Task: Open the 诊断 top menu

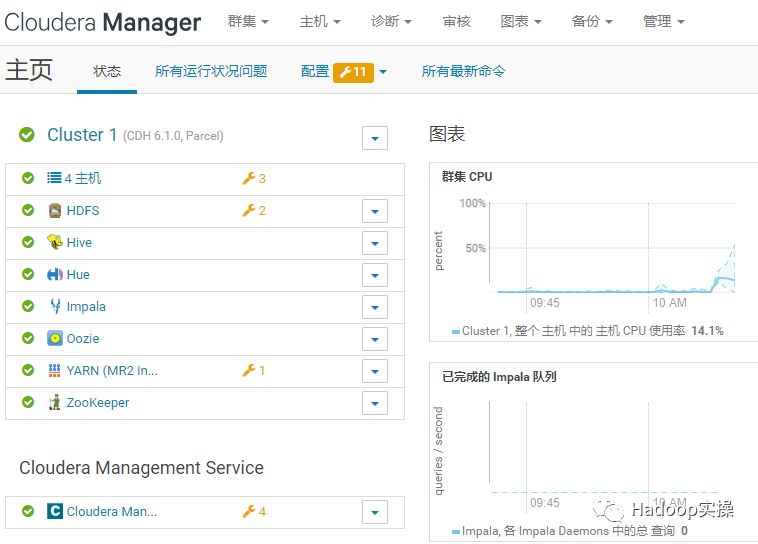Action: click(391, 22)
